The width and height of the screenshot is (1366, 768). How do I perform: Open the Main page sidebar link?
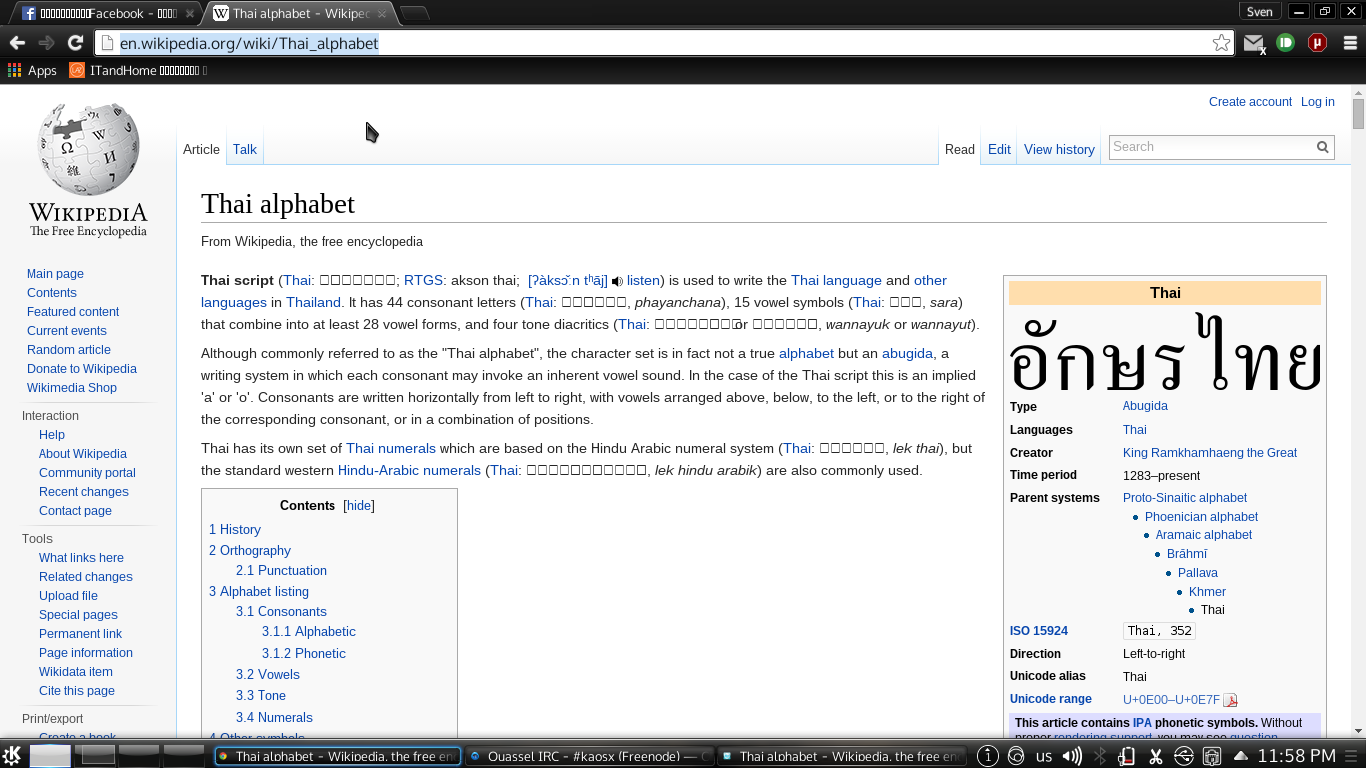pos(55,274)
